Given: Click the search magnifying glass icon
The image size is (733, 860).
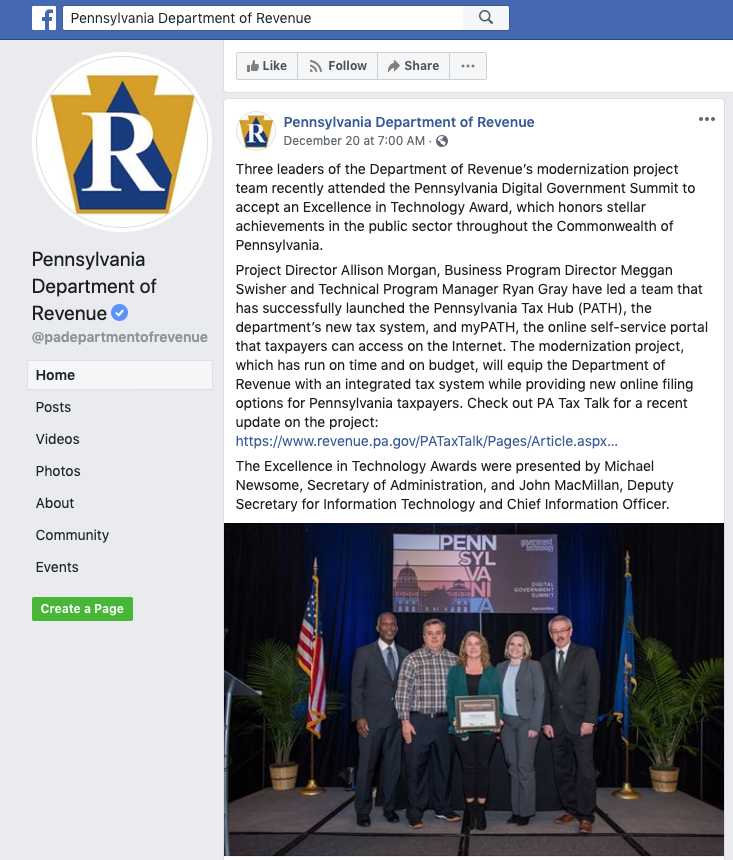Looking at the screenshot, I should point(486,18).
